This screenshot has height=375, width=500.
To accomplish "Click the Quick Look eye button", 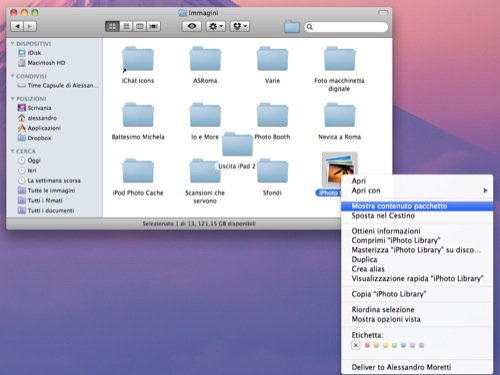I will (x=192, y=26).
